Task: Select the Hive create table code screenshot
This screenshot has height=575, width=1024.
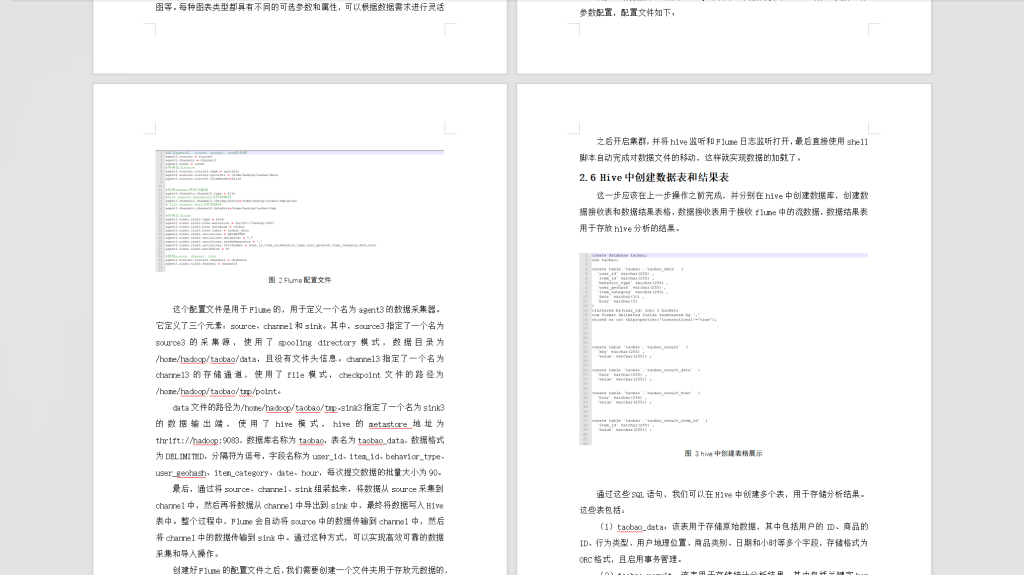Action: pyautogui.click(x=724, y=349)
